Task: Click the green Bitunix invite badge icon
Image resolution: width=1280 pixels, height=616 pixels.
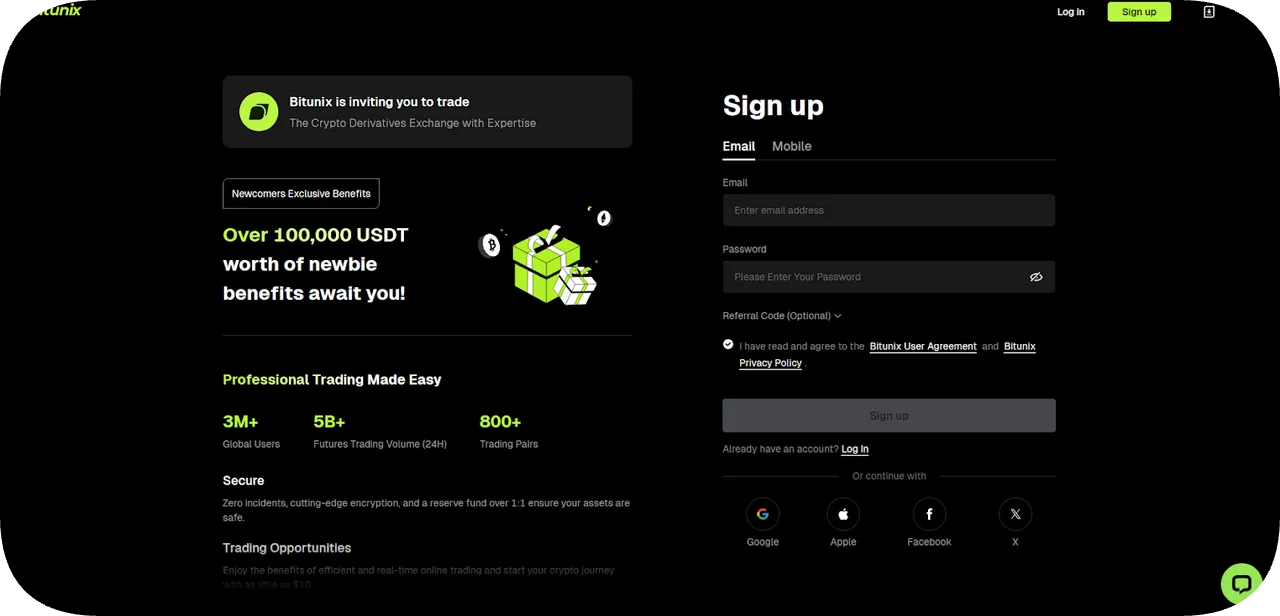Action: pyautogui.click(x=259, y=112)
